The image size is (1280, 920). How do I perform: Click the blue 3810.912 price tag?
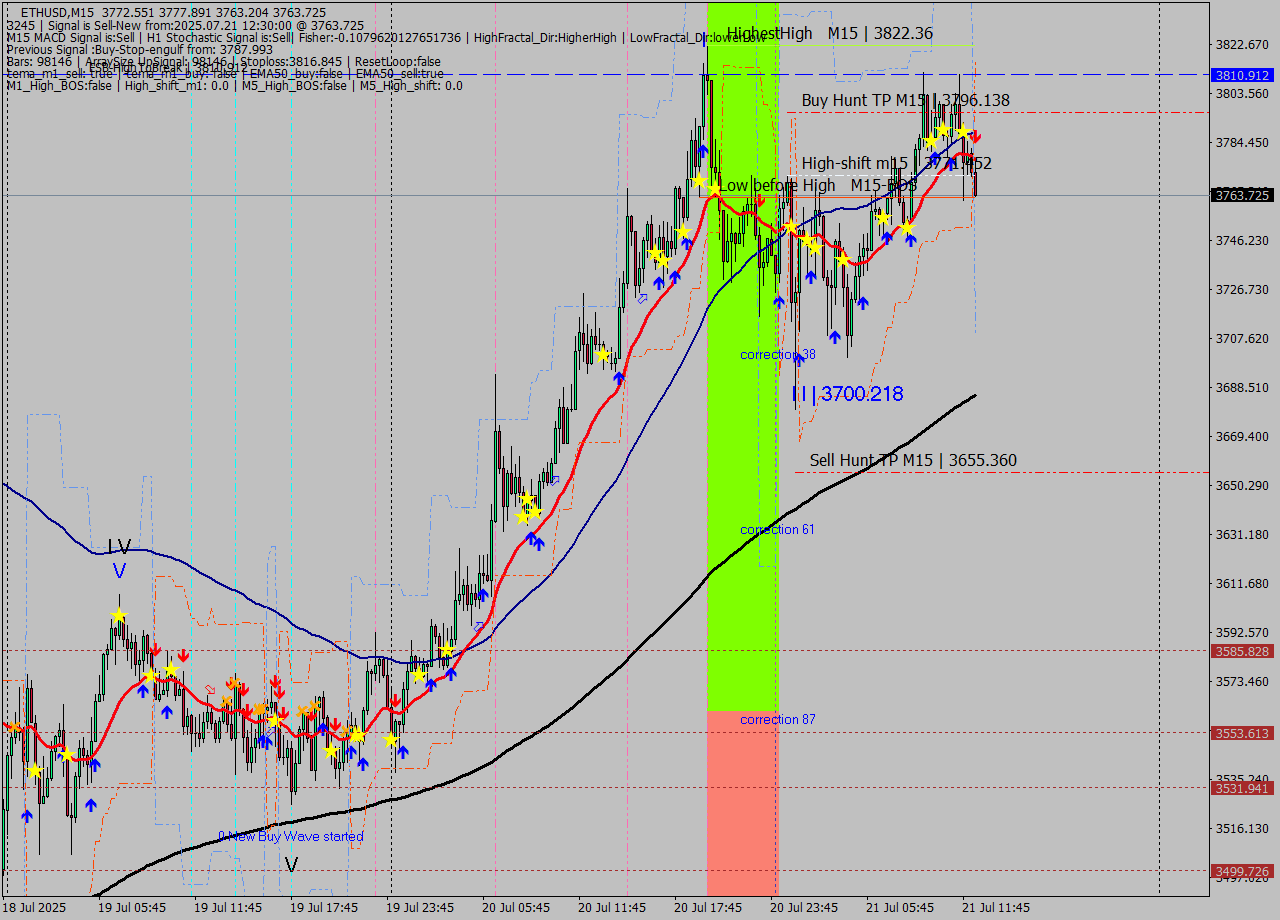[1240, 75]
